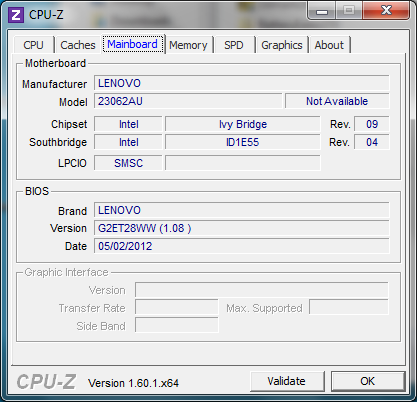Click the BIOS Date 05/02/2012
Image resolution: width=417 pixels, height=402 pixels.
point(242,246)
